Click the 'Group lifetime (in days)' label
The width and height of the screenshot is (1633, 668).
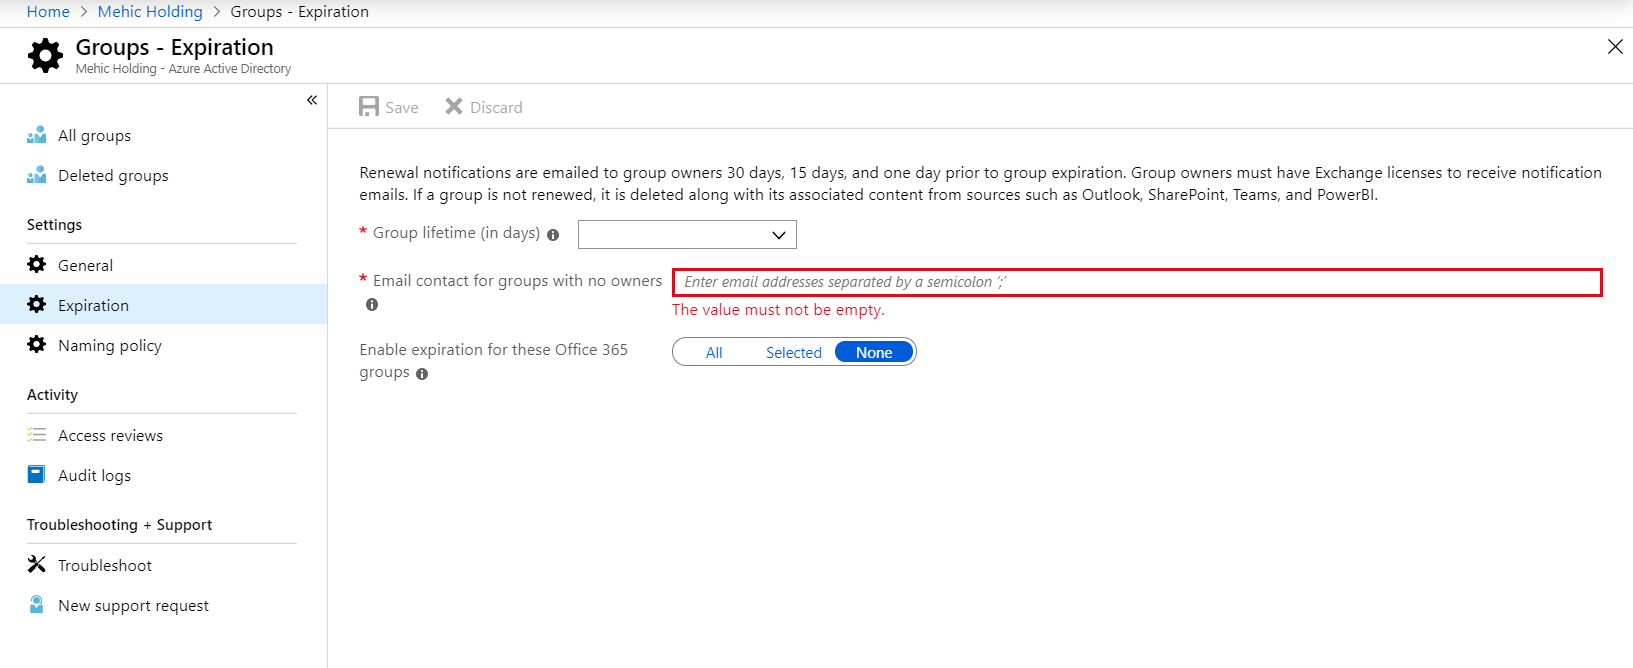[456, 232]
